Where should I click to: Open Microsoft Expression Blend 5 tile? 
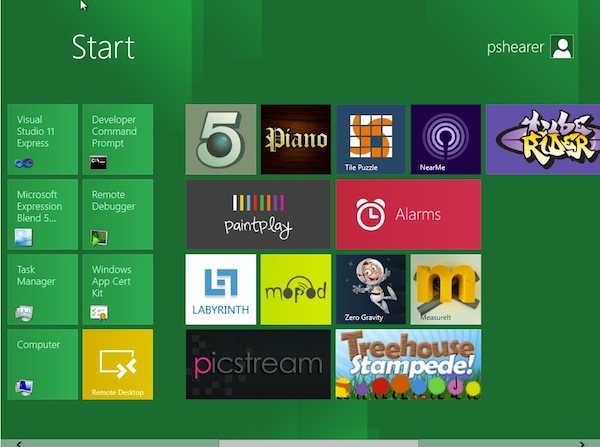tap(42, 214)
